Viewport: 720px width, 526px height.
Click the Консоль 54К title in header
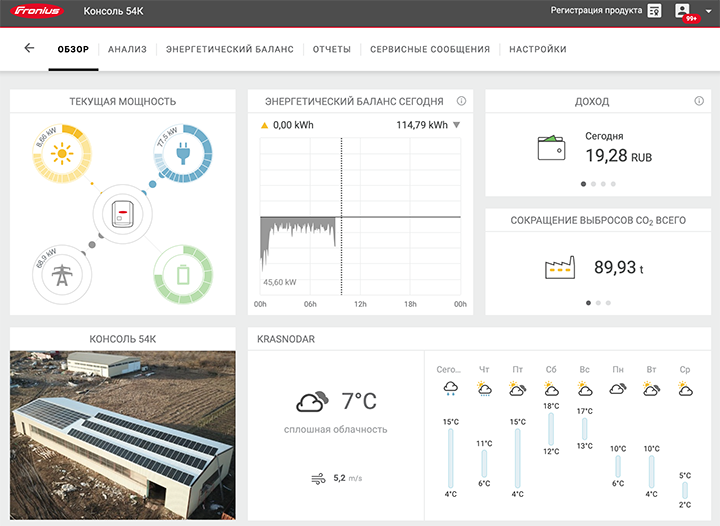point(113,11)
